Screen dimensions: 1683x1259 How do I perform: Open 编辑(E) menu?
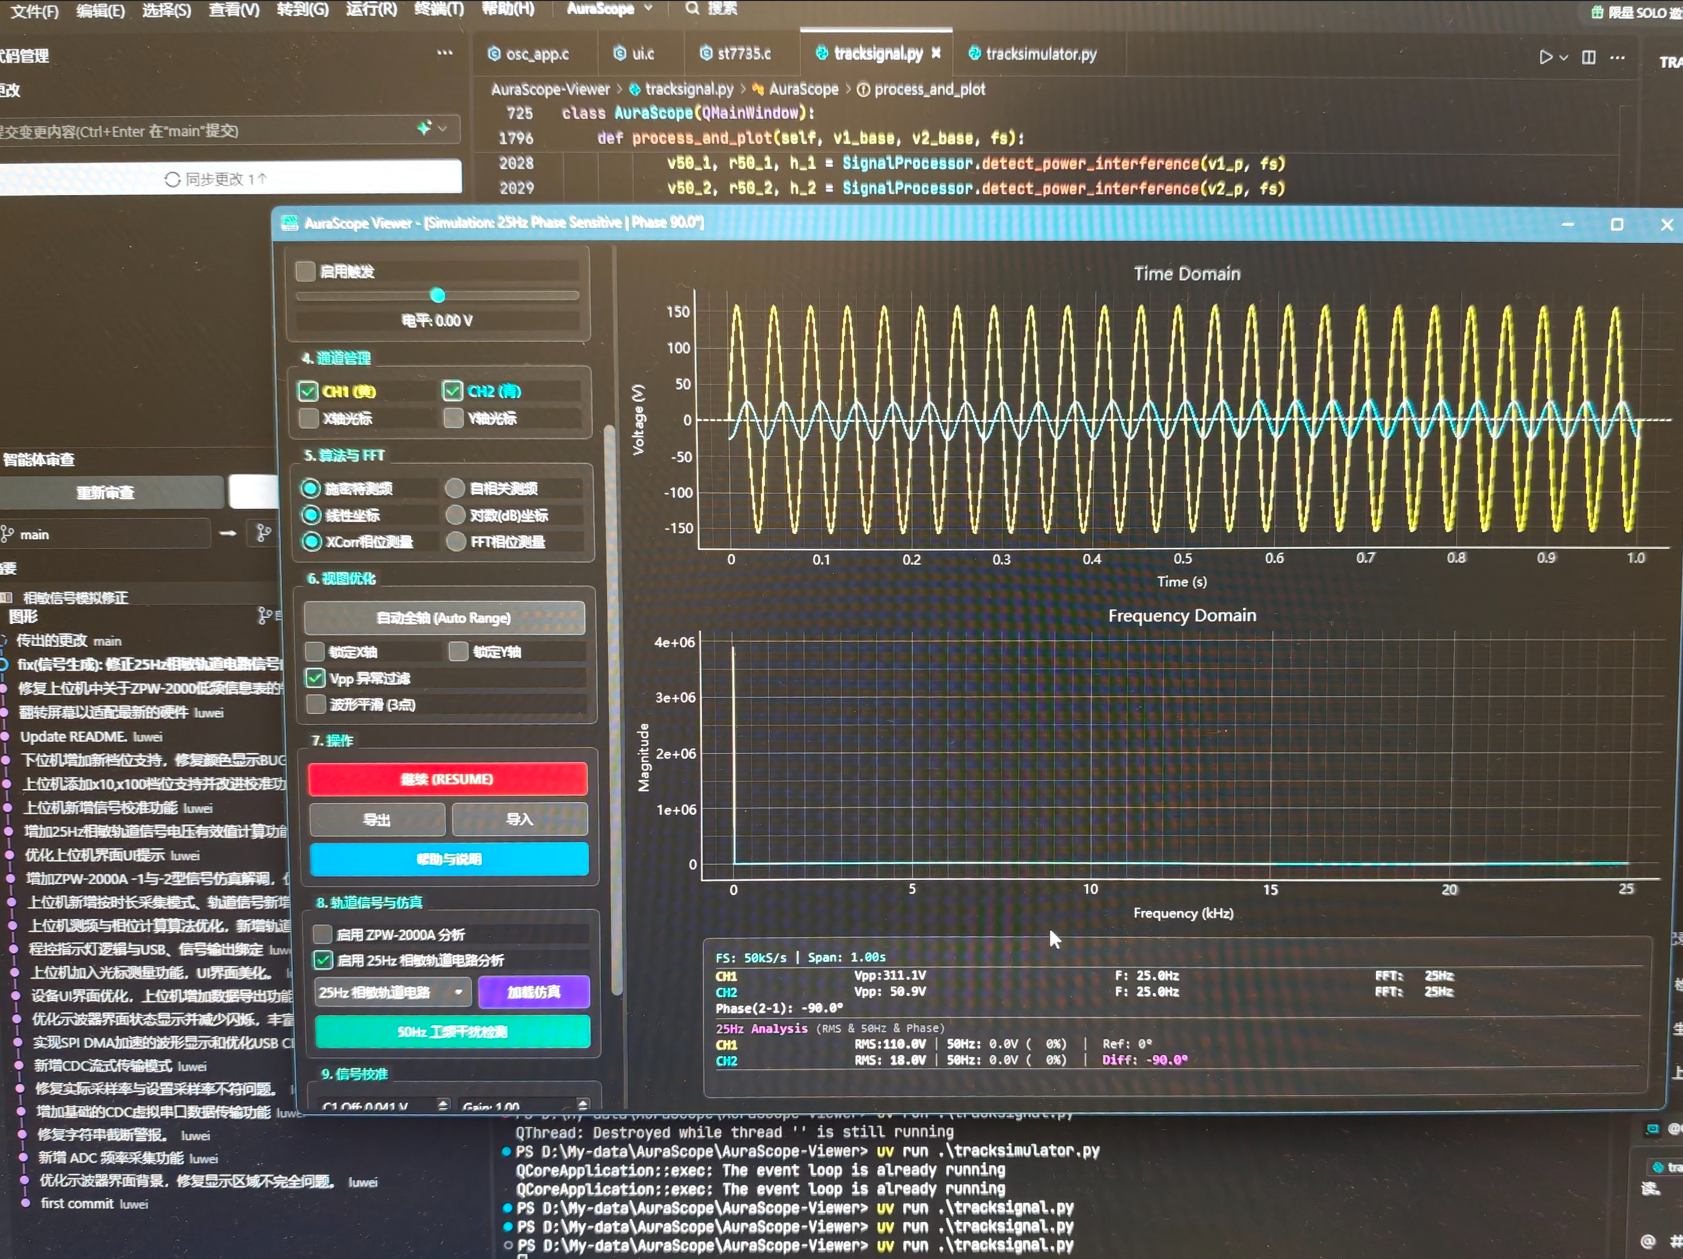pos(101,11)
